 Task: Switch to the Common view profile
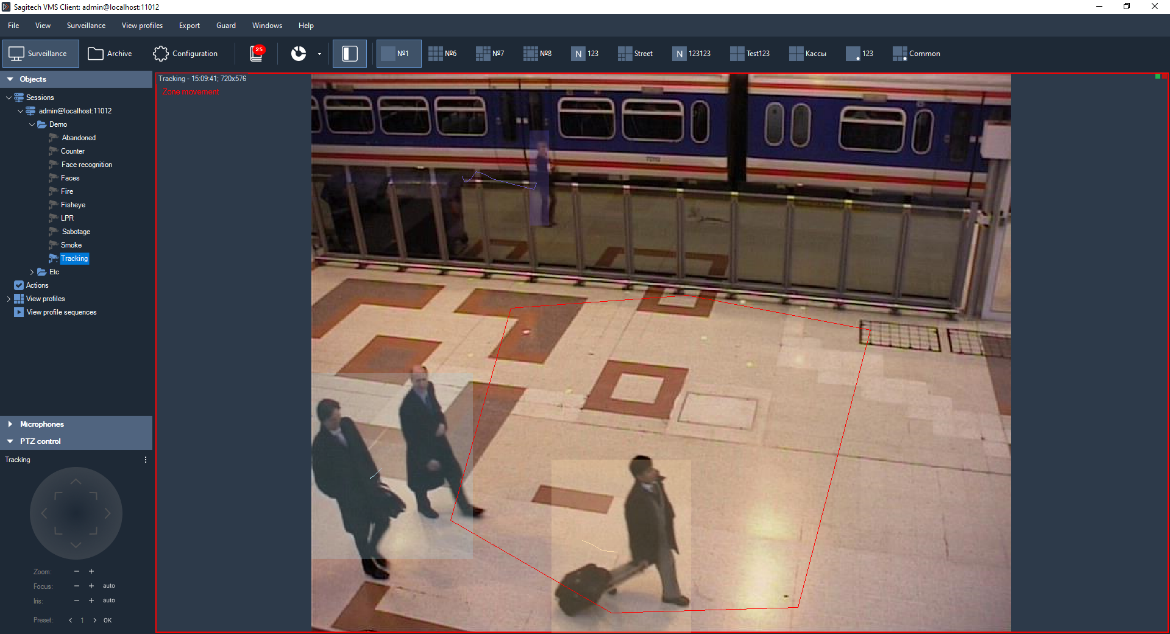point(915,54)
